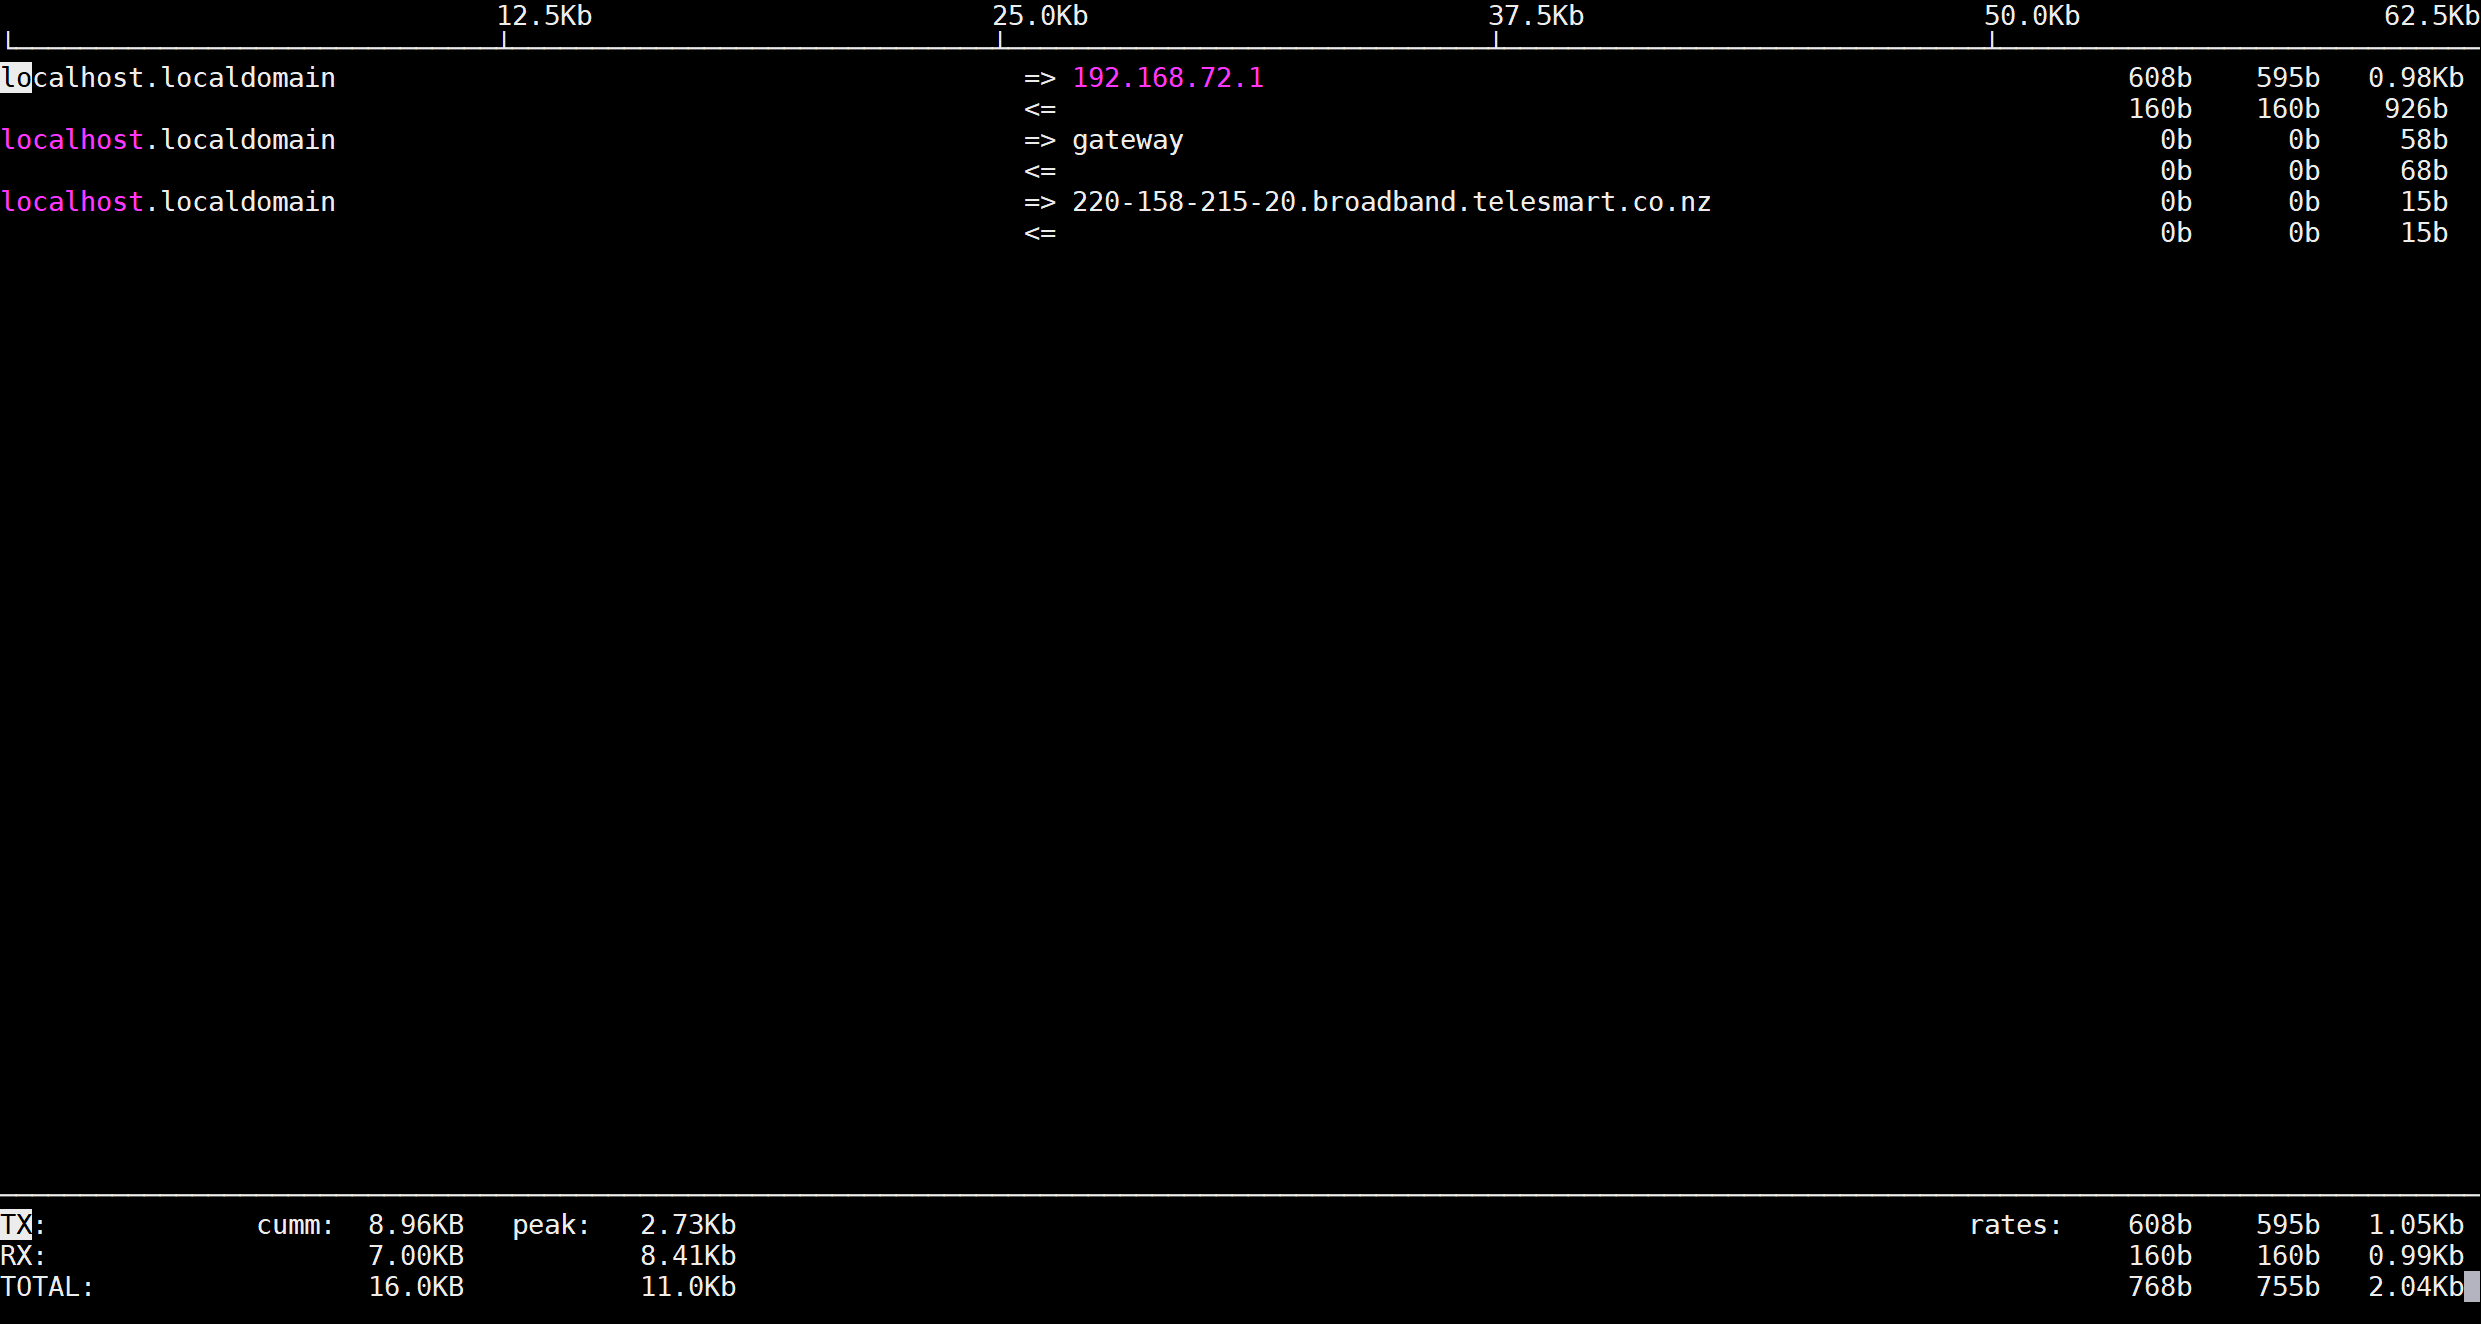Click the 926b rate value

[2416, 109]
